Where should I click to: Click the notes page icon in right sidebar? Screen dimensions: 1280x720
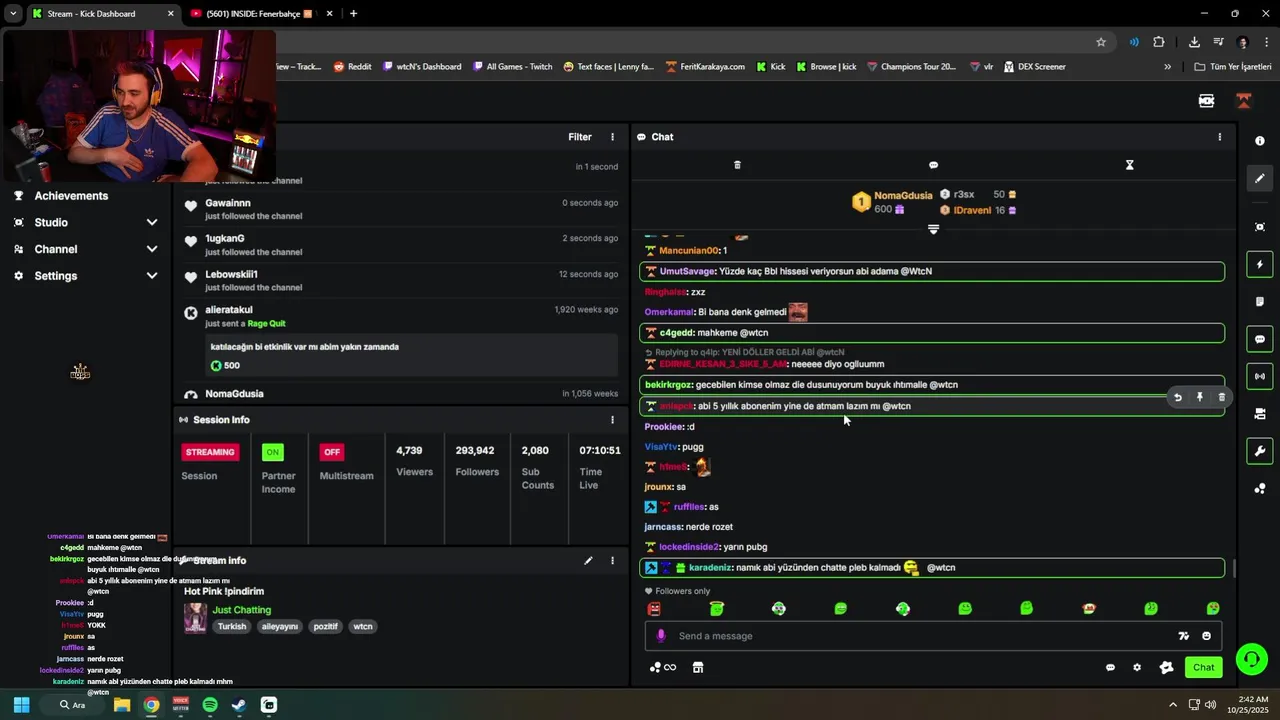pos(1259,302)
